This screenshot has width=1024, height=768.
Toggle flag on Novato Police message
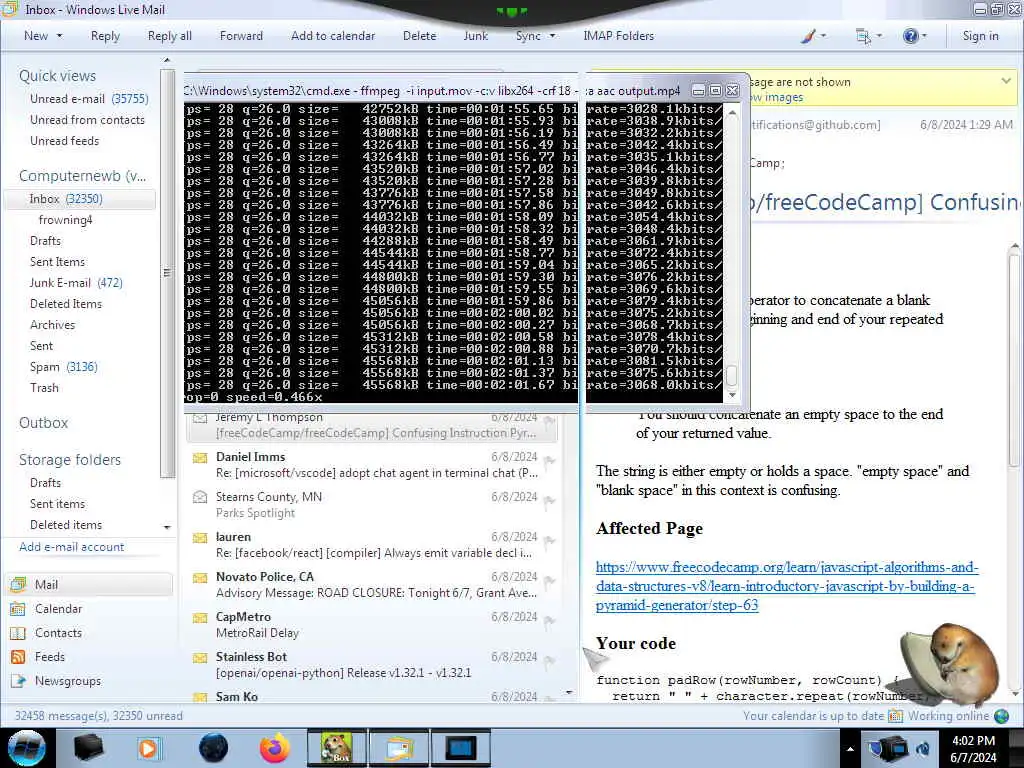tap(550, 581)
